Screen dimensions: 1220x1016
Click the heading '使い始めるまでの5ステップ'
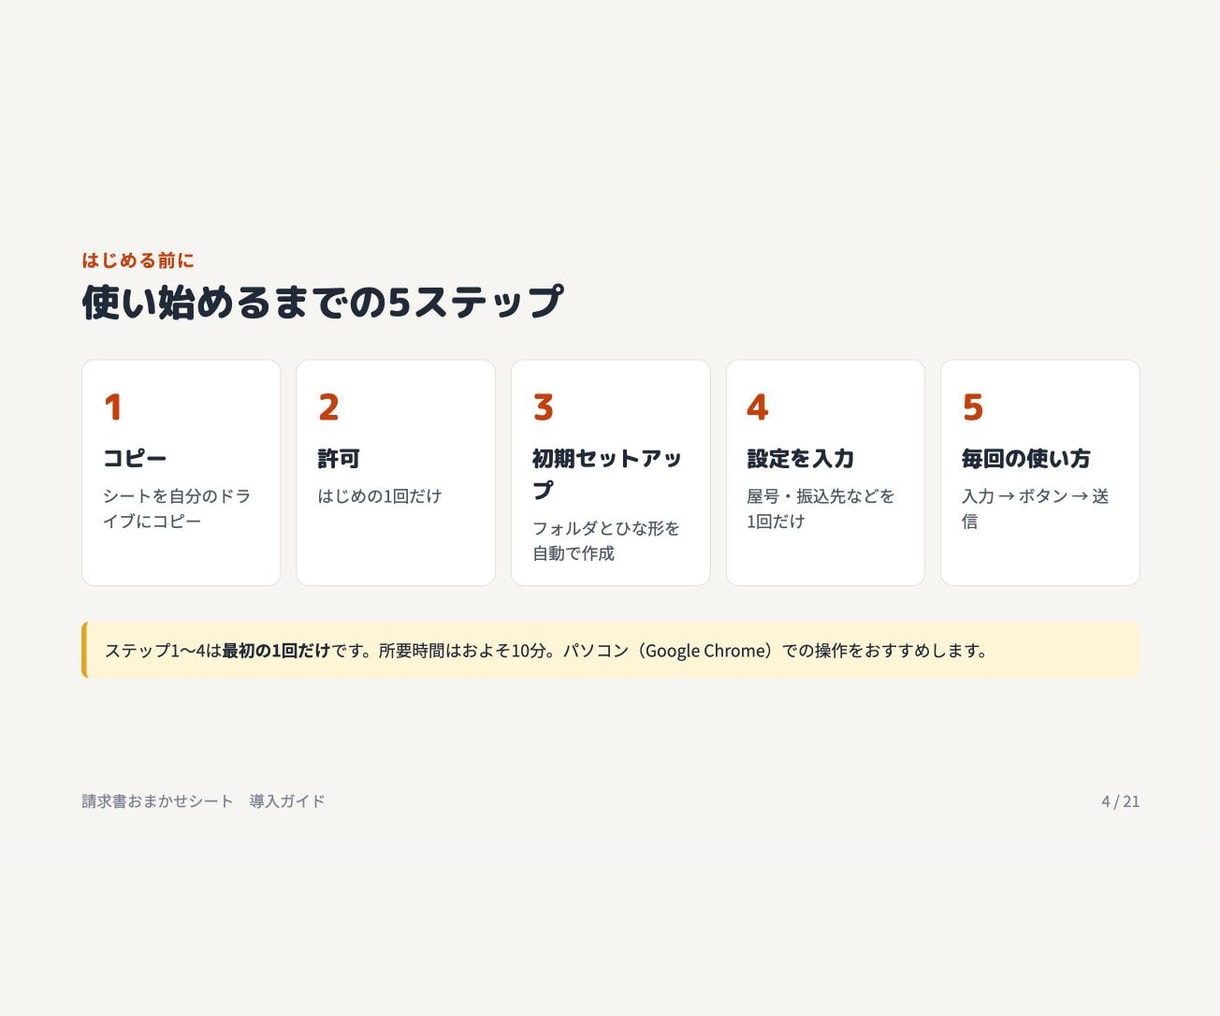click(x=322, y=301)
